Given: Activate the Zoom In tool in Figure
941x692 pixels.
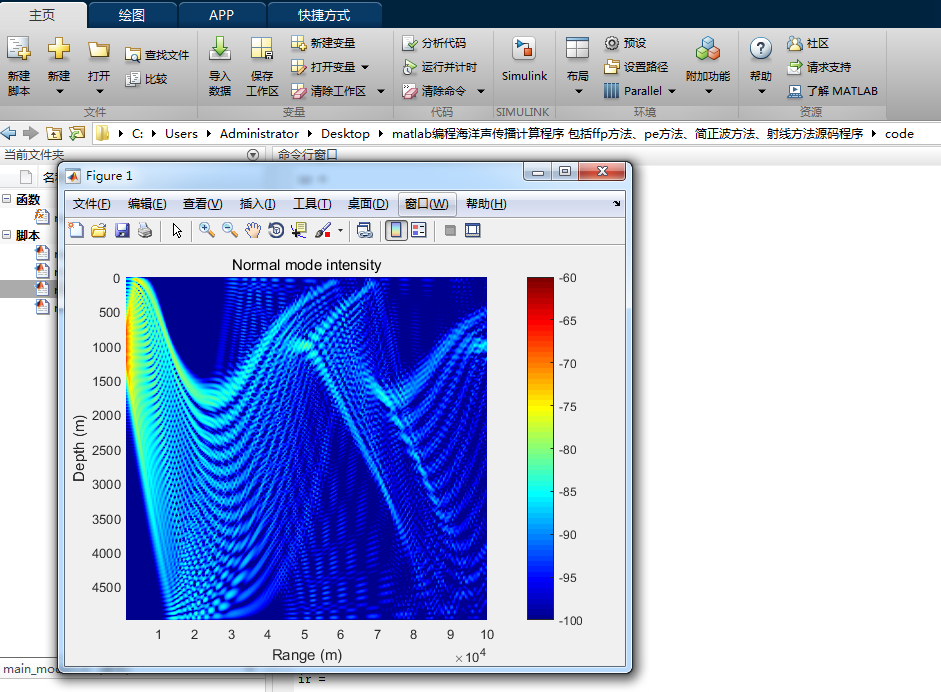Looking at the screenshot, I should point(207,230).
